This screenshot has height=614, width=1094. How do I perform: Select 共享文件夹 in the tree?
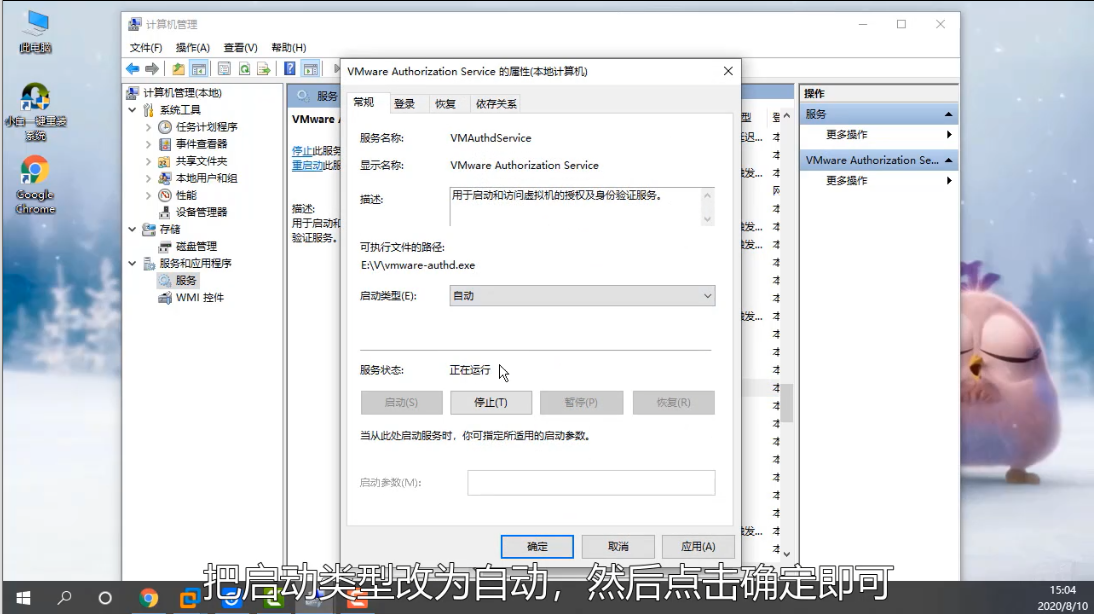[x=201, y=160]
